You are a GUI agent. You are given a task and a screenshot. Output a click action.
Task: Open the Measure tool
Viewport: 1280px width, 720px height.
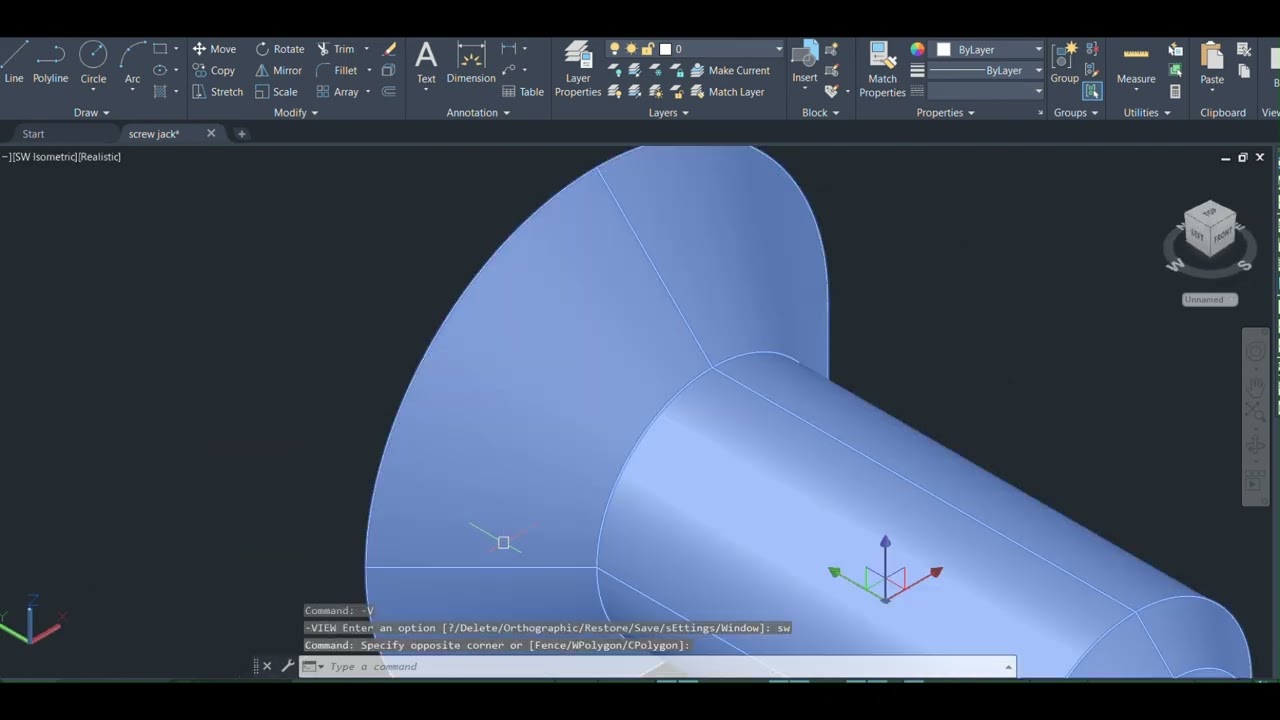[x=1136, y=62]
